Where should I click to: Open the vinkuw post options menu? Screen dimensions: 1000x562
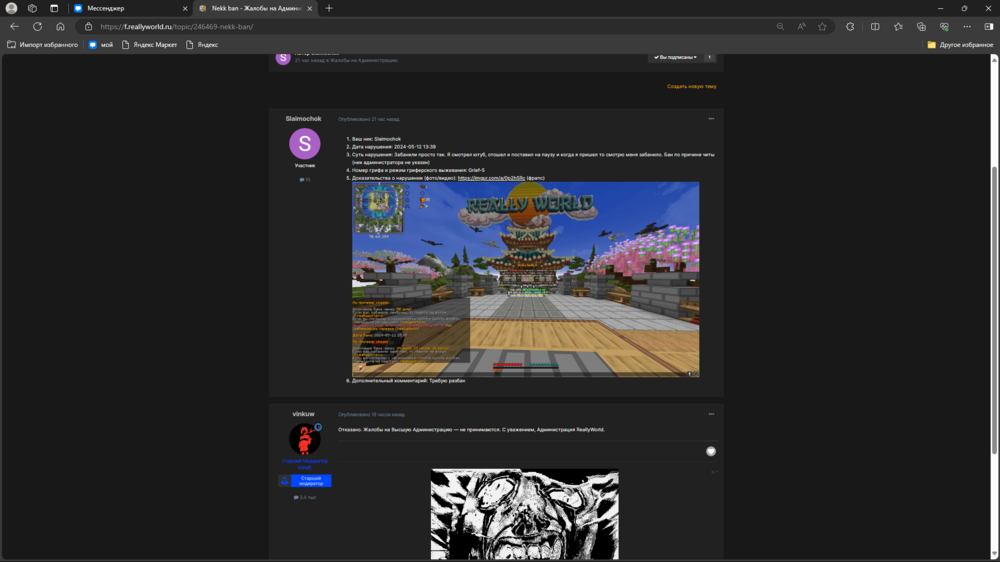(711, 414)
